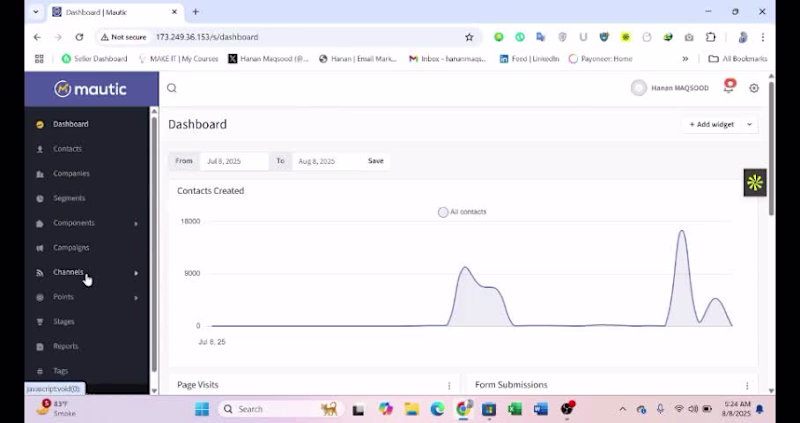This screenshot has height=423, width=800.
Task: Go to Segments in sidebar
Action: [69, 198]
